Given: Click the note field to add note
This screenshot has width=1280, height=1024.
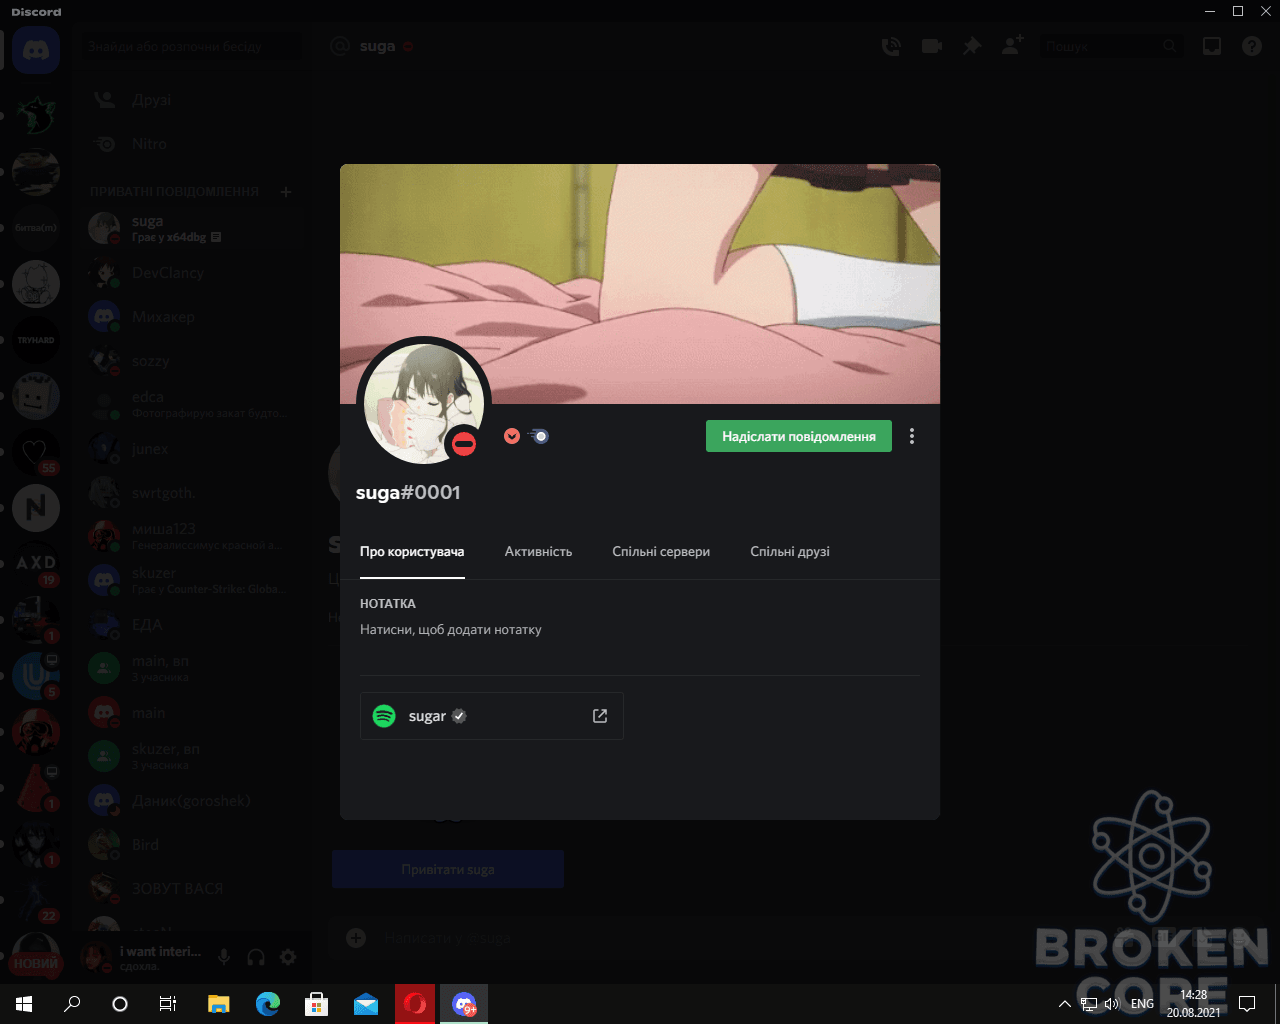Looking at the screenshot, I should [x=640, y=630].
